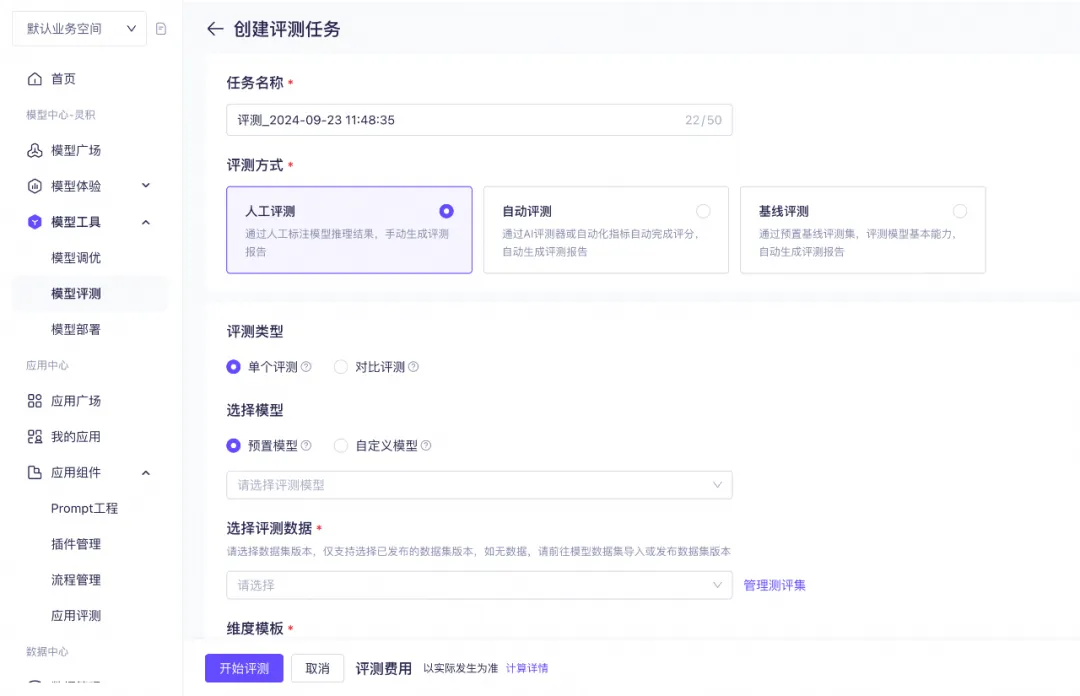Screen dimensions: 1080x696
Task: Select 人工评测 evaluation method card
Action: click(x=349, y=230)
